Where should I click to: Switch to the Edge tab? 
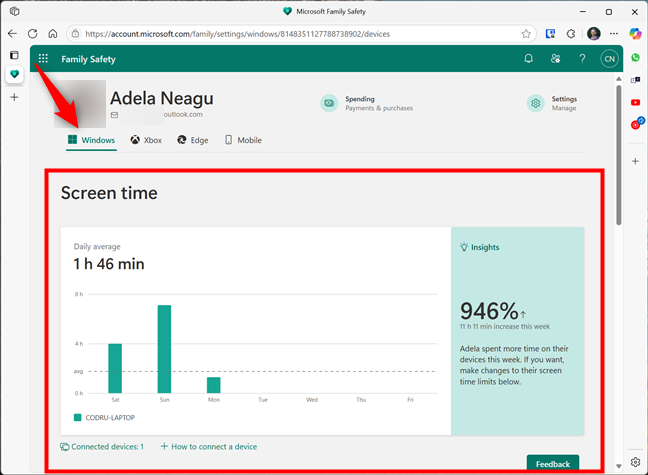193,140
